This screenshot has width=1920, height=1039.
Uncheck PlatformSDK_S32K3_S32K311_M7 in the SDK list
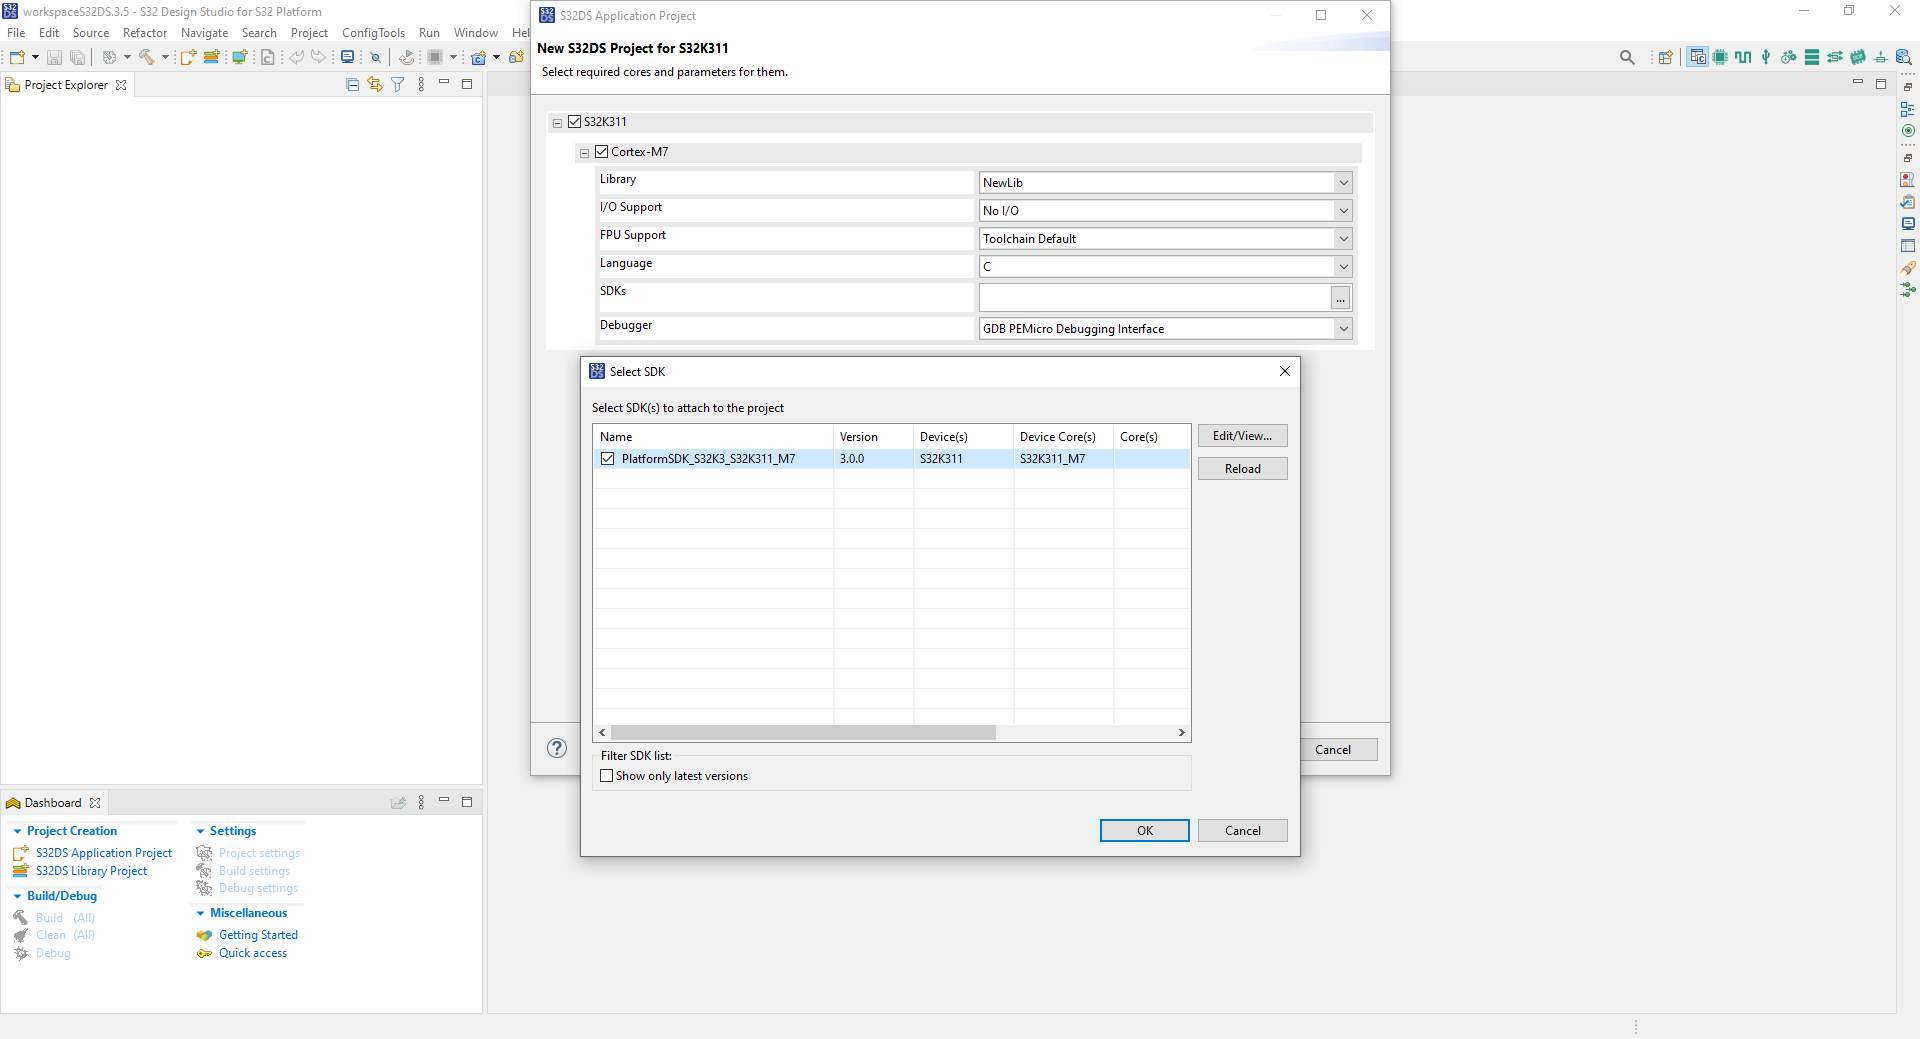point(608,458)
